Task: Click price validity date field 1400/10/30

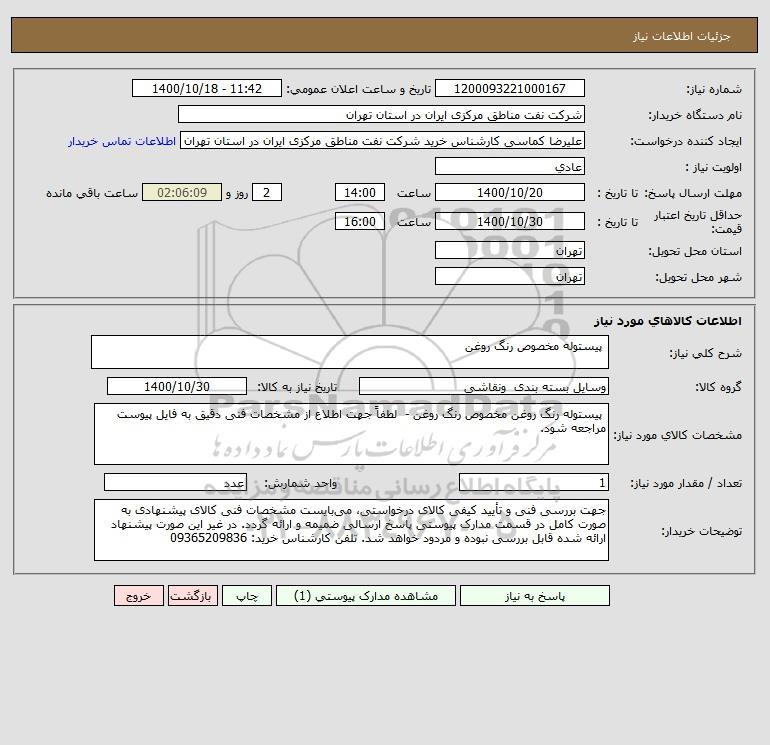Action: 510,221
